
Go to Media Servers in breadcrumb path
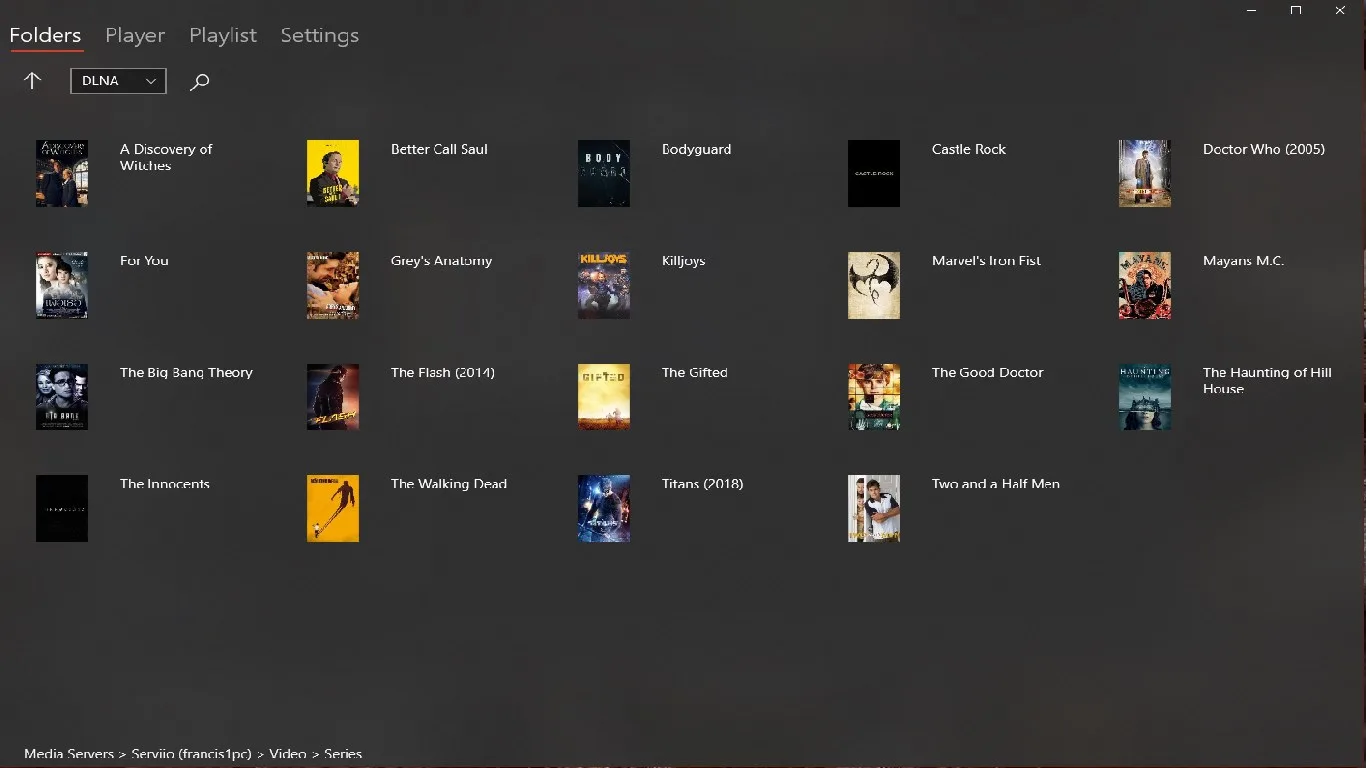tap(69, 754)
